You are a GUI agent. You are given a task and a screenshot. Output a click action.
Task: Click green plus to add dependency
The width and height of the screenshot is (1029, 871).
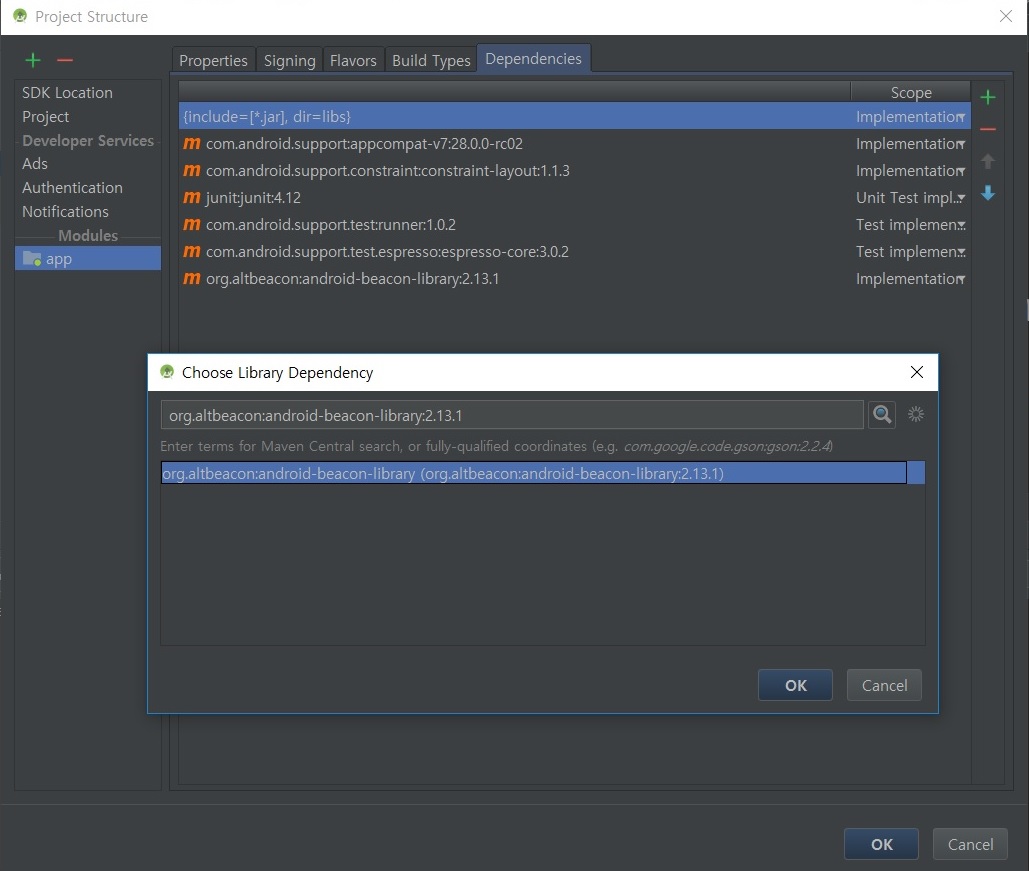988,98
